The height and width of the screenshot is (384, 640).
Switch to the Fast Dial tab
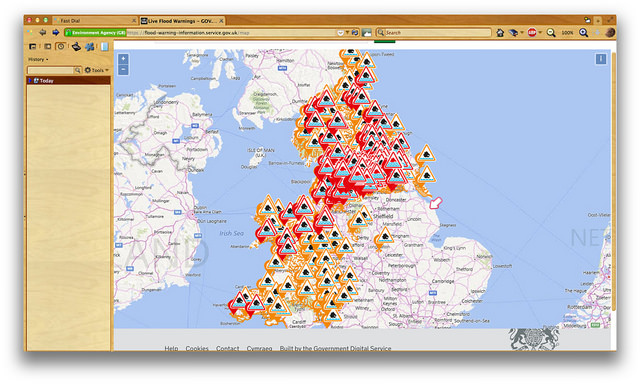click(x=94, y=20)
